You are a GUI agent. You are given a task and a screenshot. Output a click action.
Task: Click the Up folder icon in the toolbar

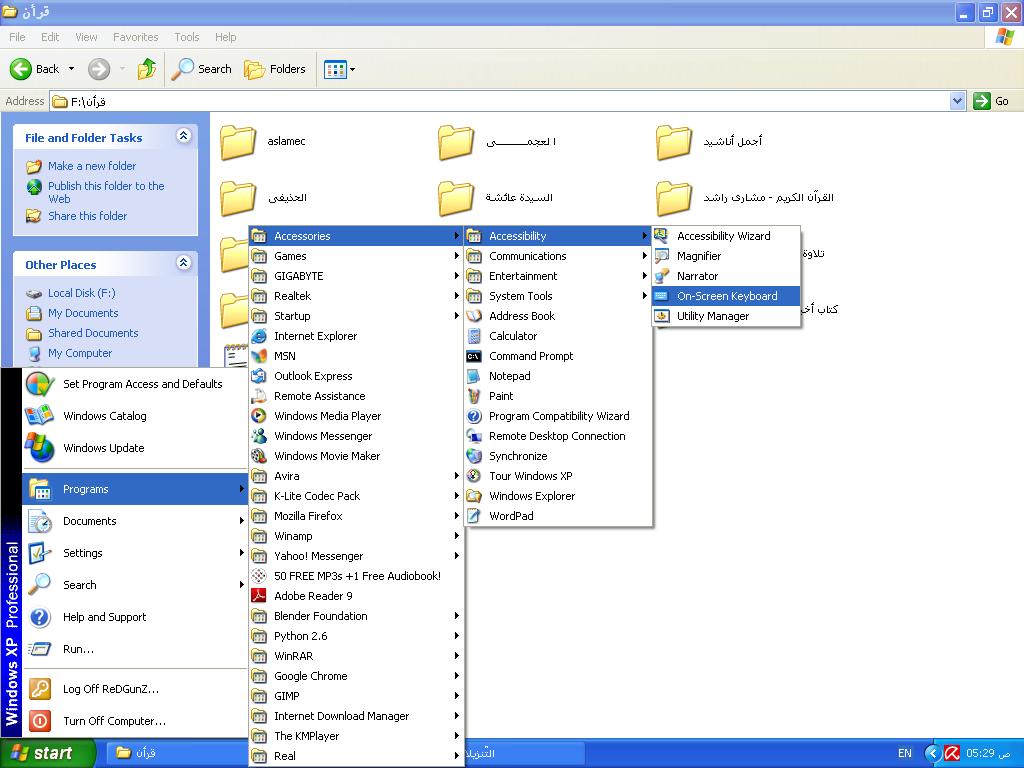pyautogui.click(x=147, y=69)
